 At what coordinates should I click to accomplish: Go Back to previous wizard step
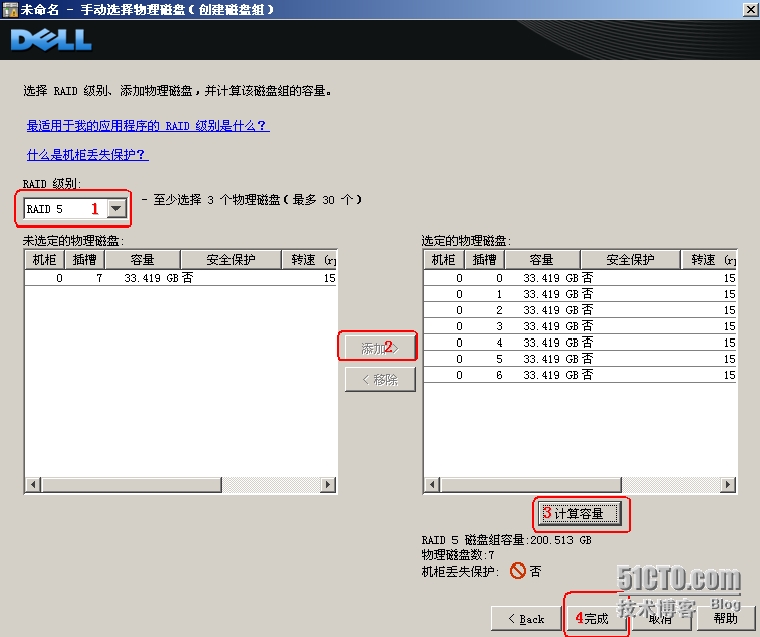click(x=526, y=619)
